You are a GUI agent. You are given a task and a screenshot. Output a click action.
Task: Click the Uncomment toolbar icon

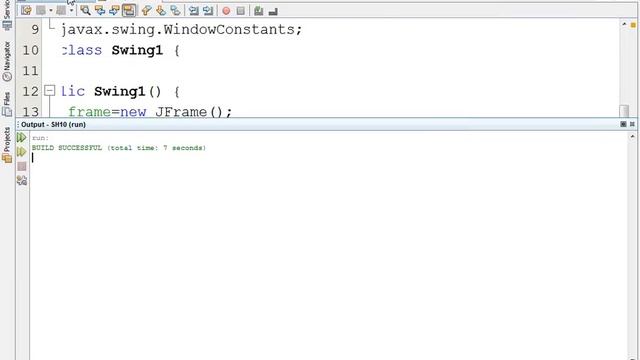[x=273, y=11]
